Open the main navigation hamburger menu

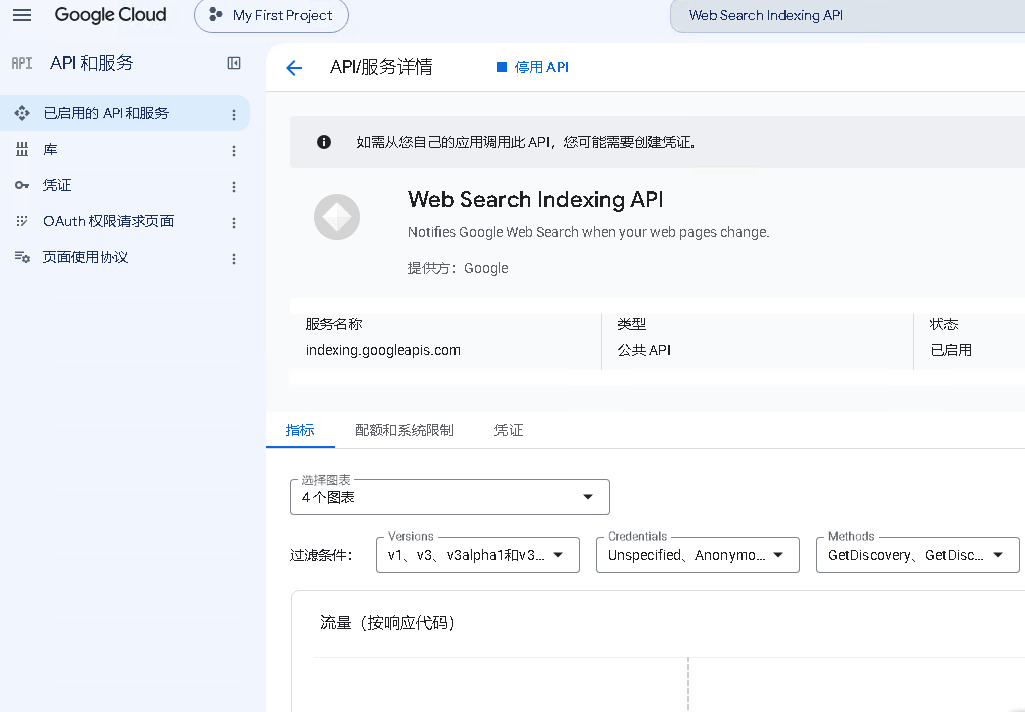(22, 15)
